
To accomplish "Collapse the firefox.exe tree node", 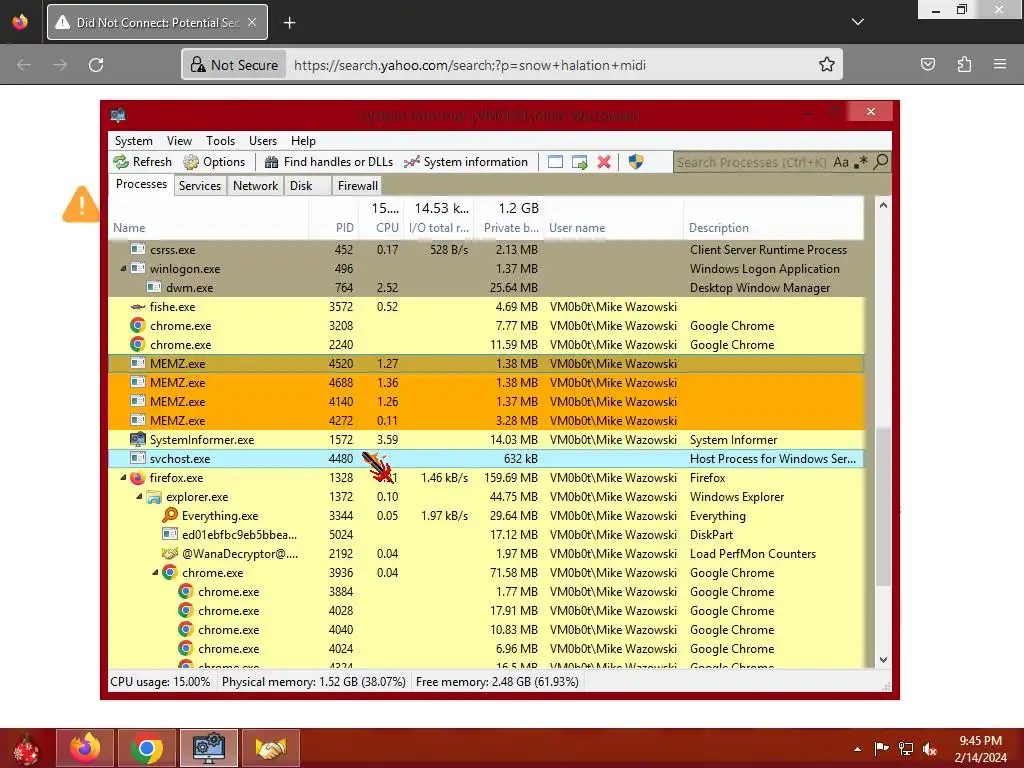I will coord(123,478).
